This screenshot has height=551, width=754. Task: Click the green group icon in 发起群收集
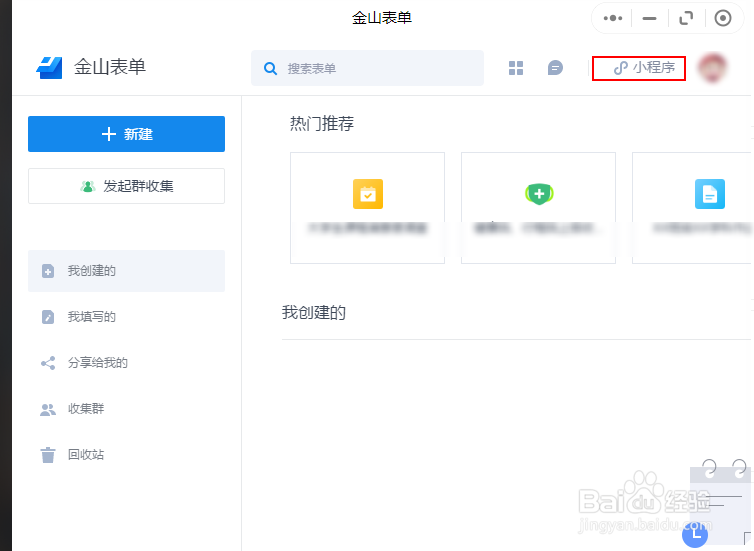coord(88,186)
